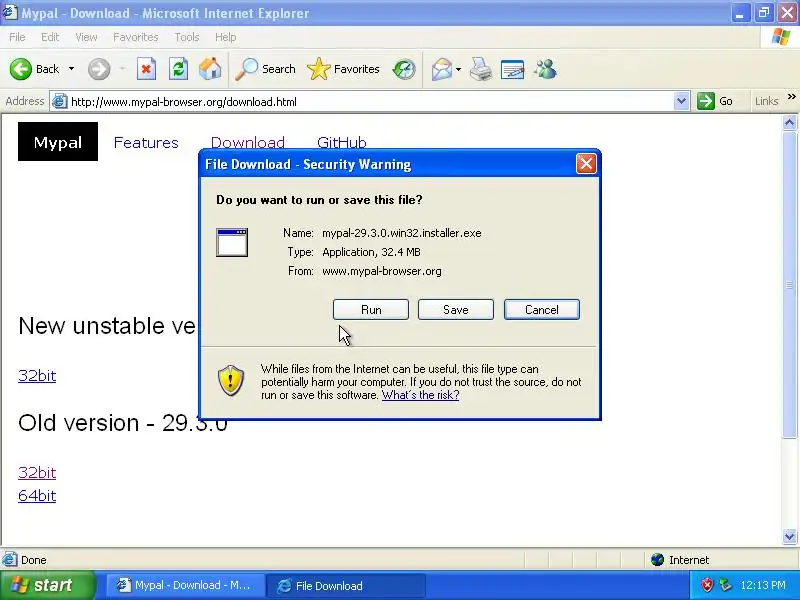Open the Edit menu

50,37
